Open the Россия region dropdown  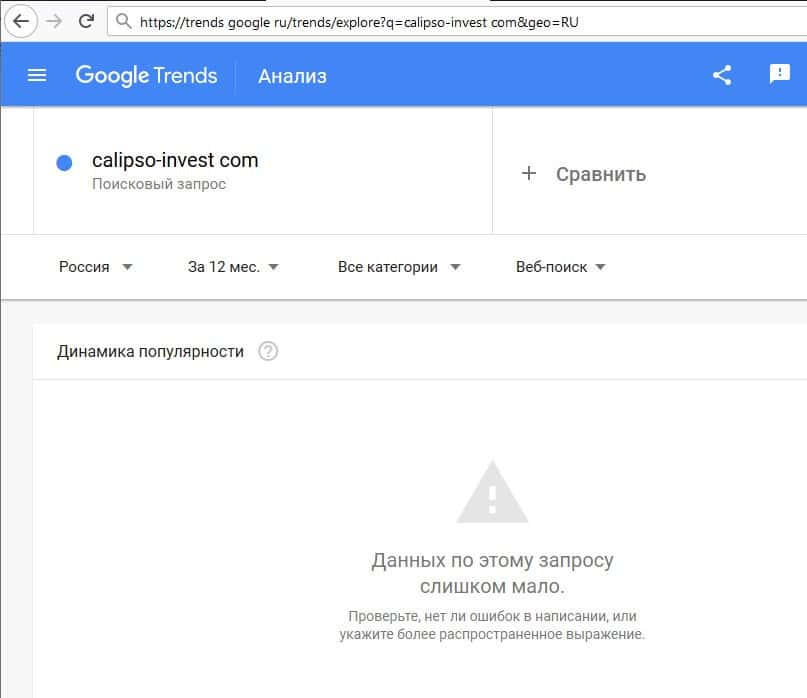coord(96,267)
